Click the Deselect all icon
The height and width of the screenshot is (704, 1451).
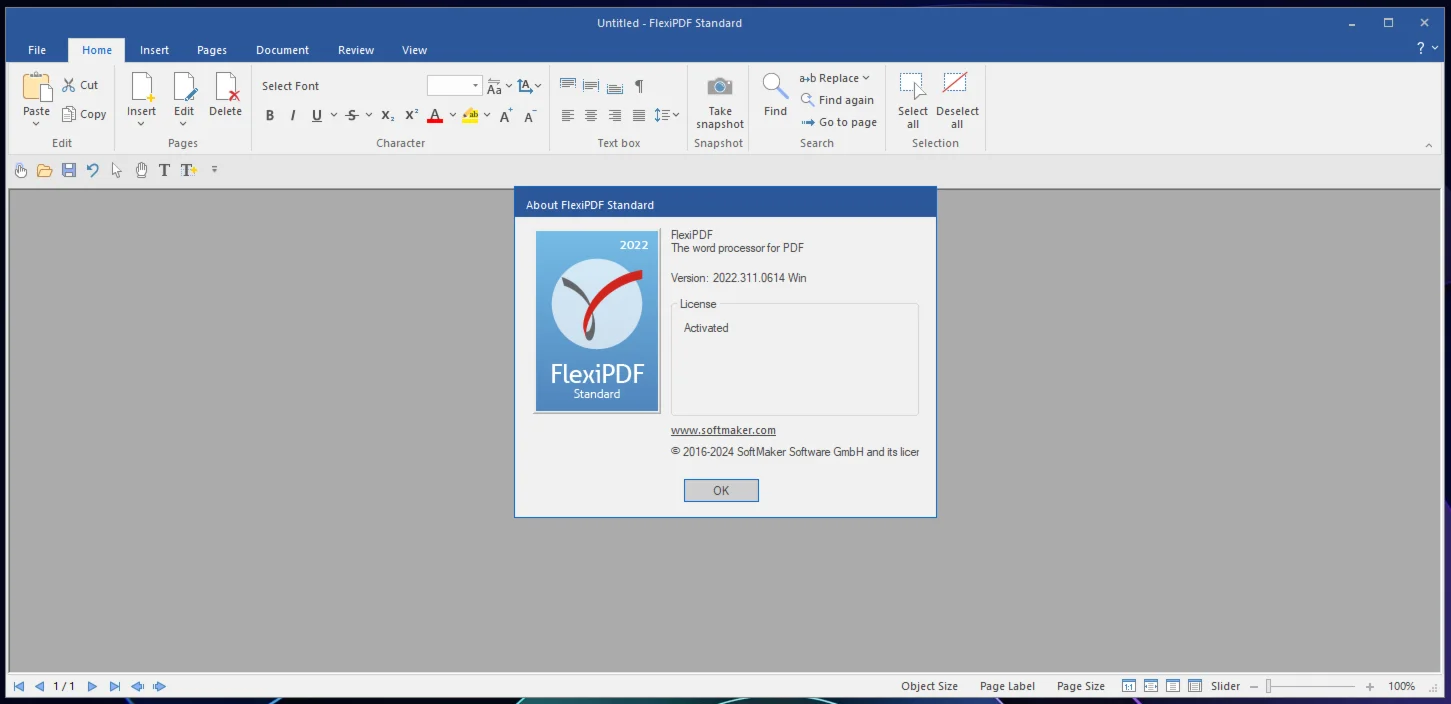[956, 86]
